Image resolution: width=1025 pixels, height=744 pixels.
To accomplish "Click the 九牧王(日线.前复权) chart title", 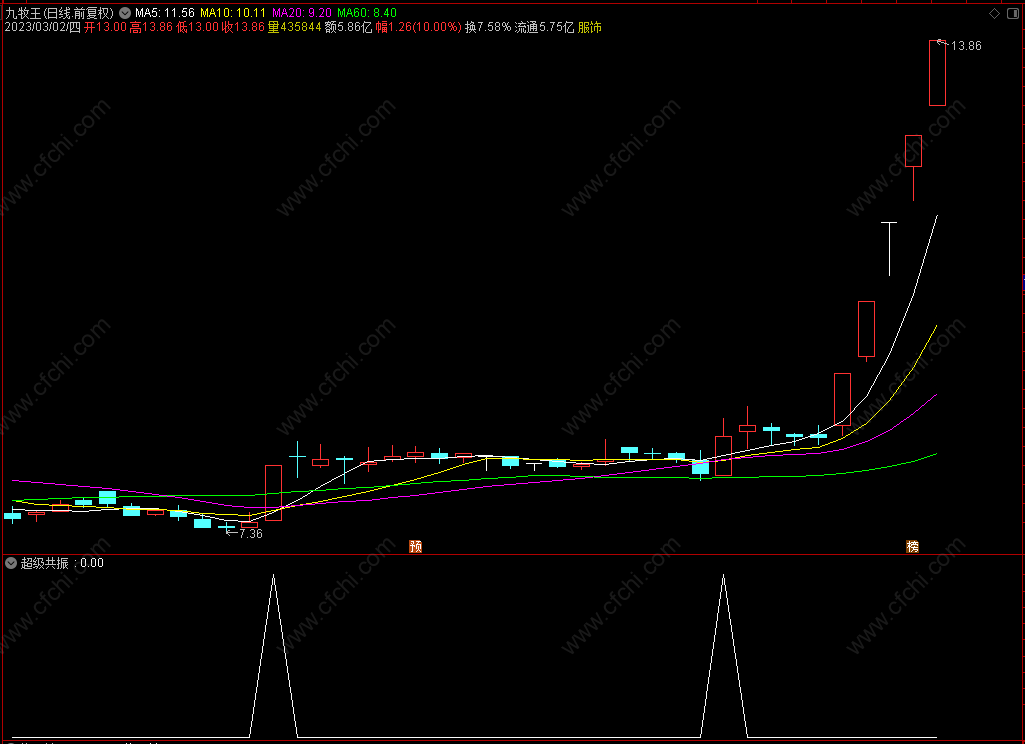I will click(59, 13).
